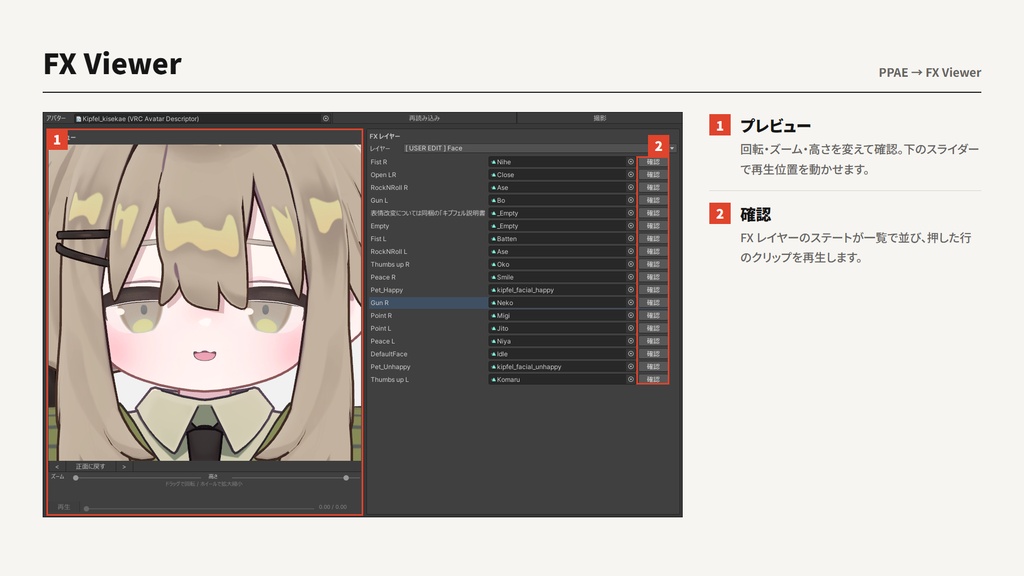Viewport: 1024px width, 576px height.
Task: Open the object picker for the Batten clip
Action: point(631,239)
